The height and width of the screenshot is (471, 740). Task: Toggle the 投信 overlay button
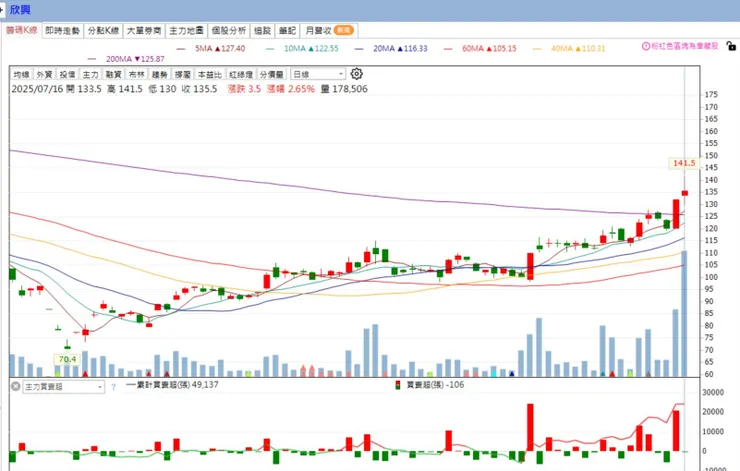click(x=67, y=75)
